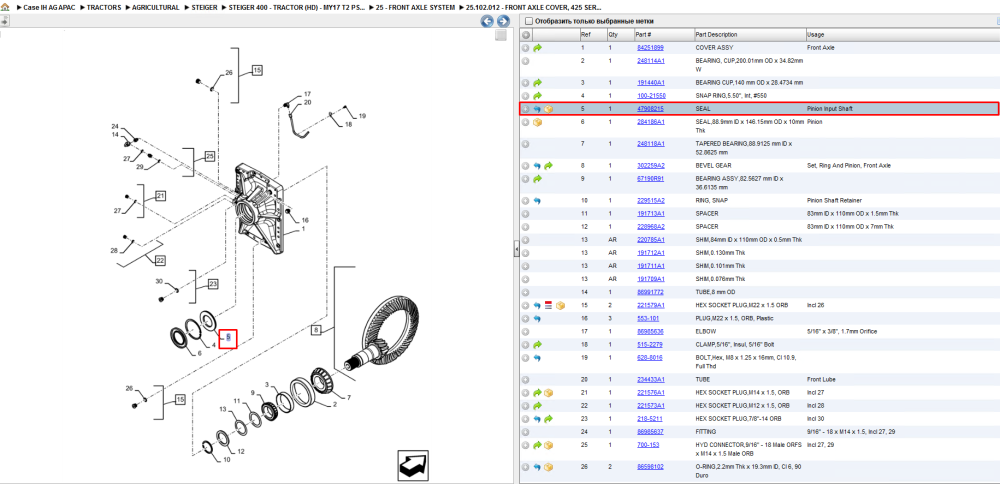Click blue arrow icon for BOLT 628-8016

537,358
